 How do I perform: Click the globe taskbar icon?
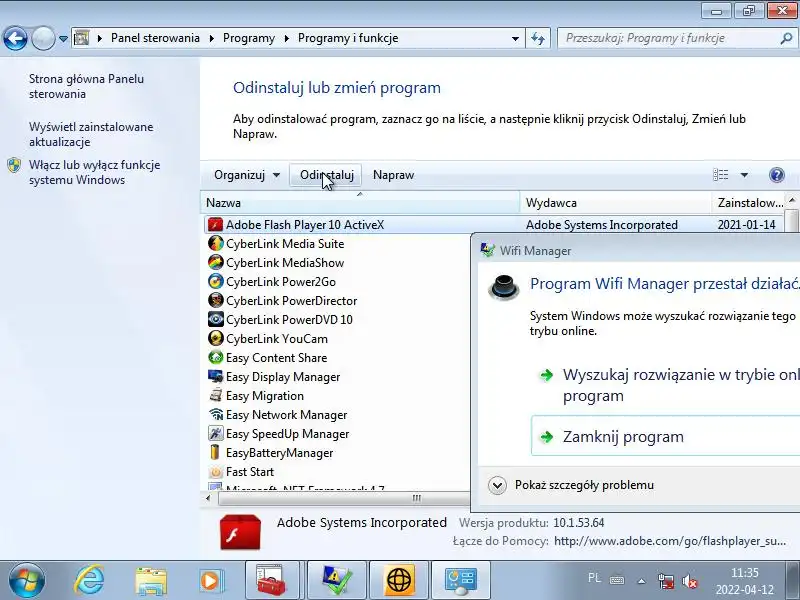click(399, 580)
